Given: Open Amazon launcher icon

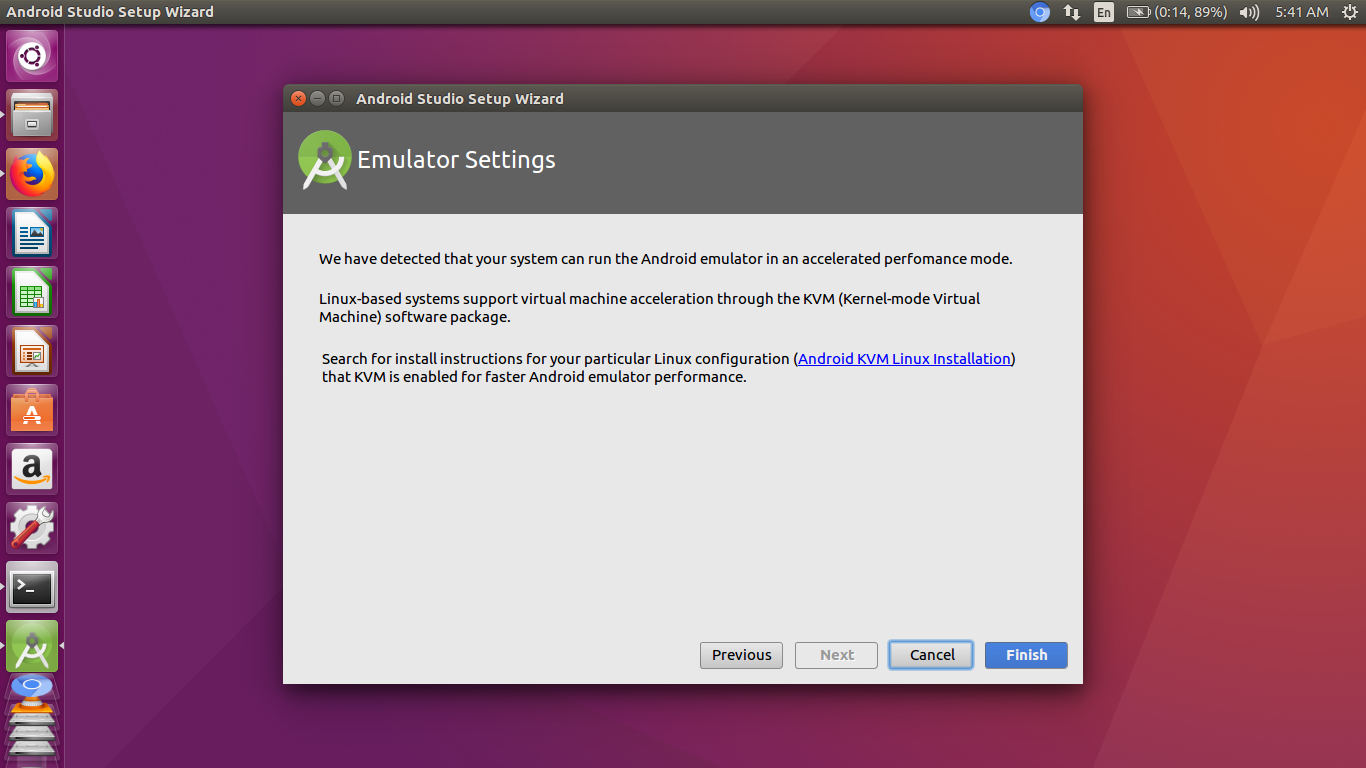Looking at the screenshot, I should [x=32, y=469].
